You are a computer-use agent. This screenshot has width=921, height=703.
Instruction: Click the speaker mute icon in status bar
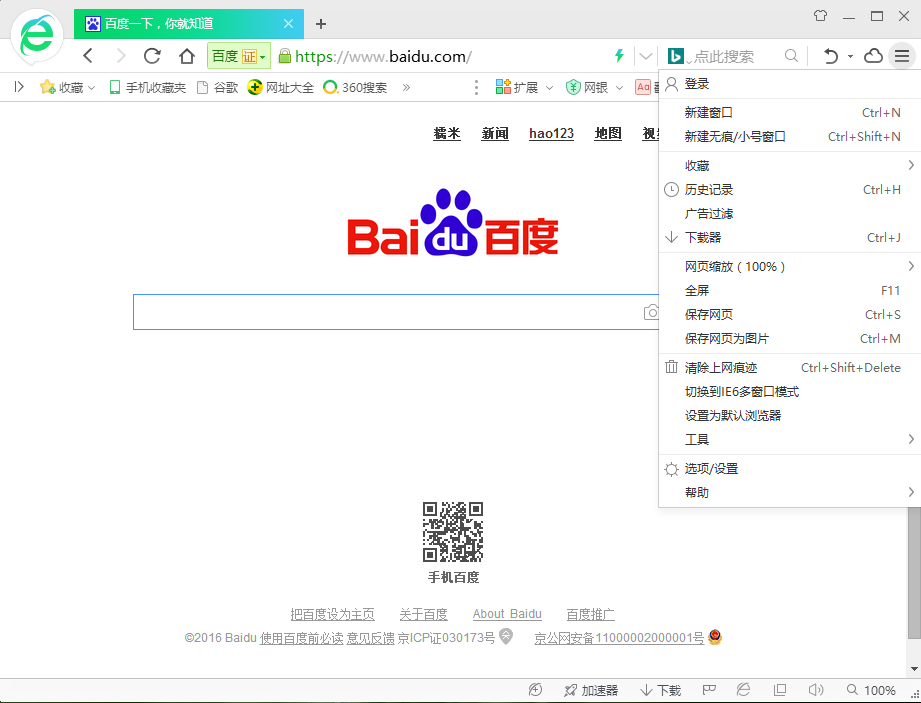[816, 690]
